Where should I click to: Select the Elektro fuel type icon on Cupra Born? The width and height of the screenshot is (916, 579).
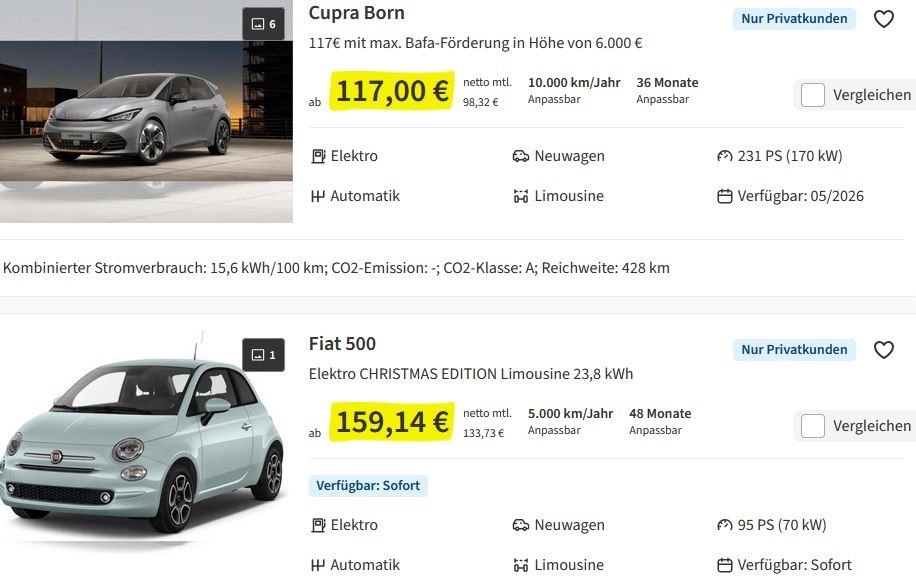click(316, 156)
